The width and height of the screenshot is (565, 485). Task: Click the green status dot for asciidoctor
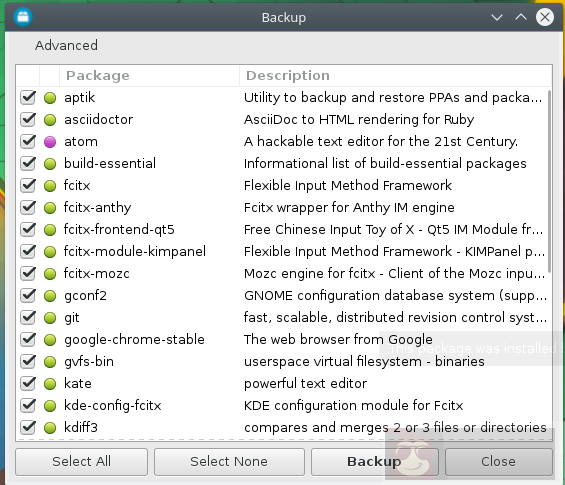point(50,120)
